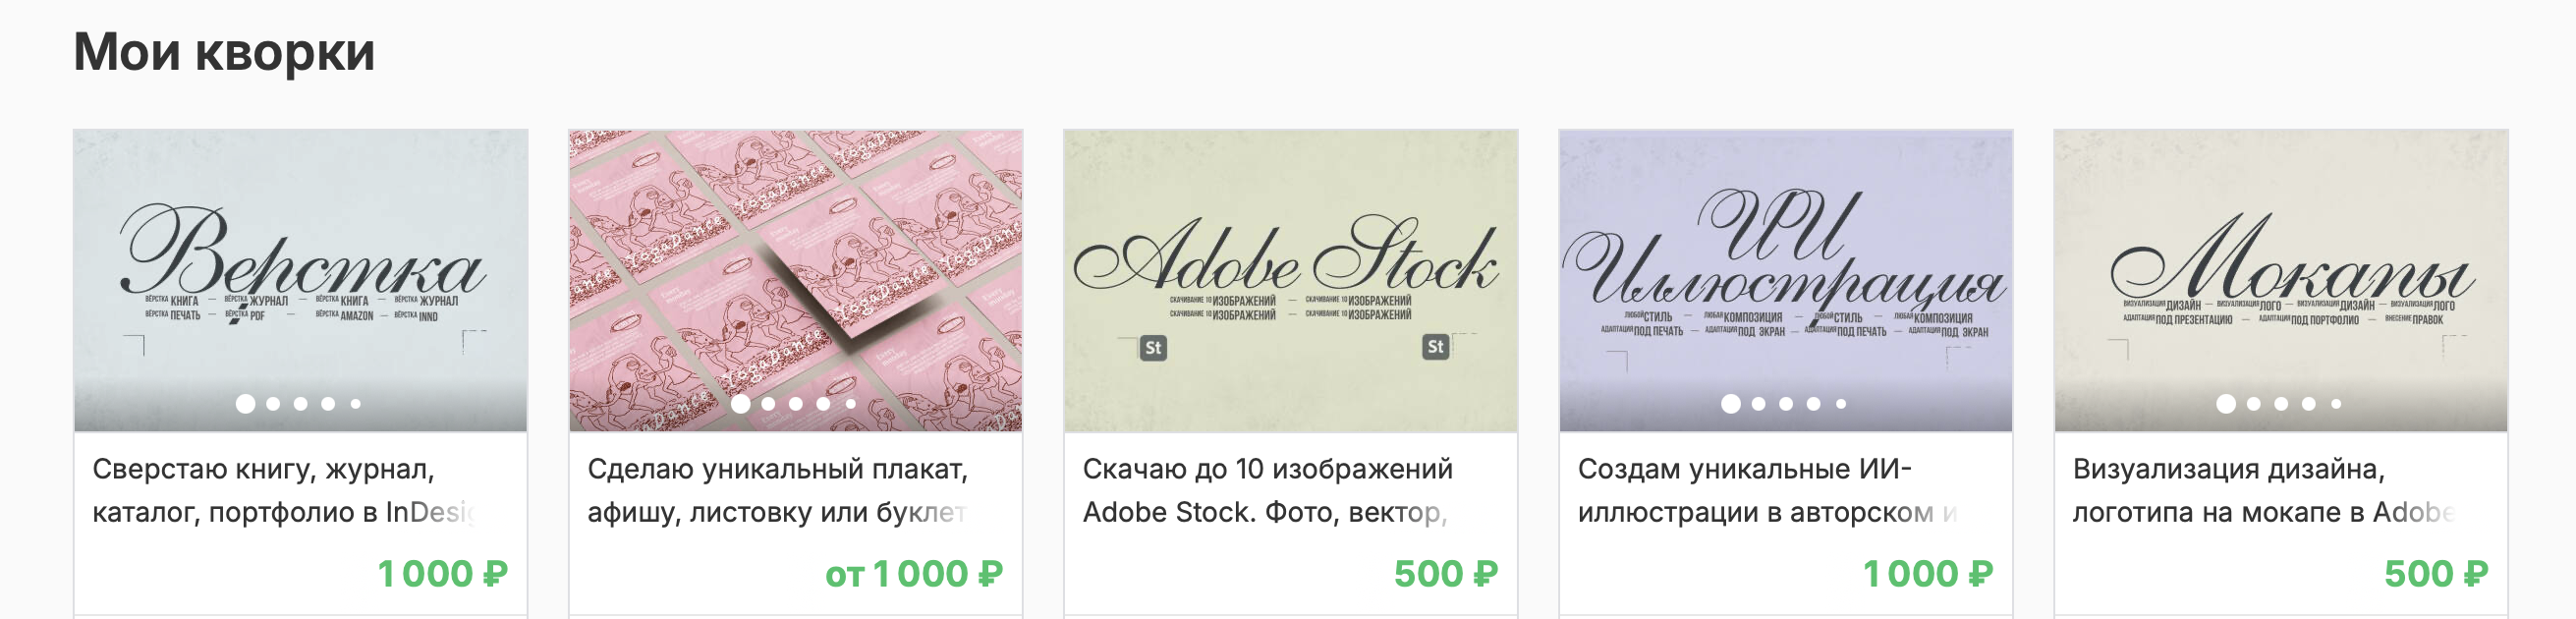Select the fourth carousel dot on the Иллюстрация card
This screenshot has height=619, width=2576.
coord(1813,404)
